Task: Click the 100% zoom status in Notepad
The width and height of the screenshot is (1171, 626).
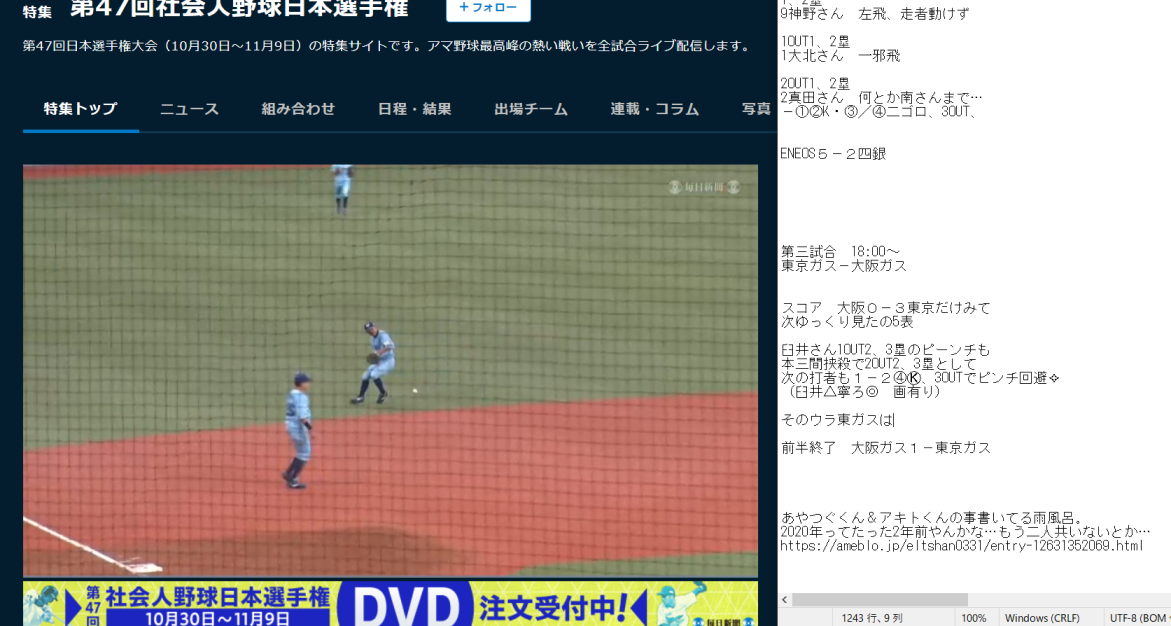Action: pyautogui.click(x=973, y=618)
